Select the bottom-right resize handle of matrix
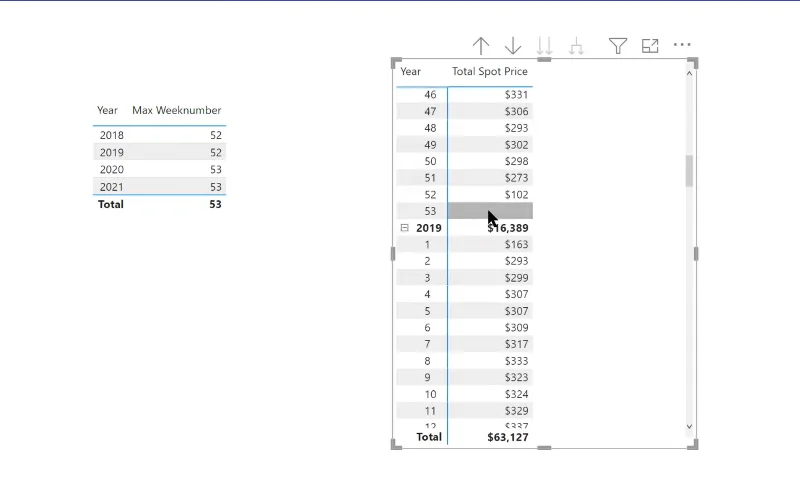The image size is (800, 500). 693,445
